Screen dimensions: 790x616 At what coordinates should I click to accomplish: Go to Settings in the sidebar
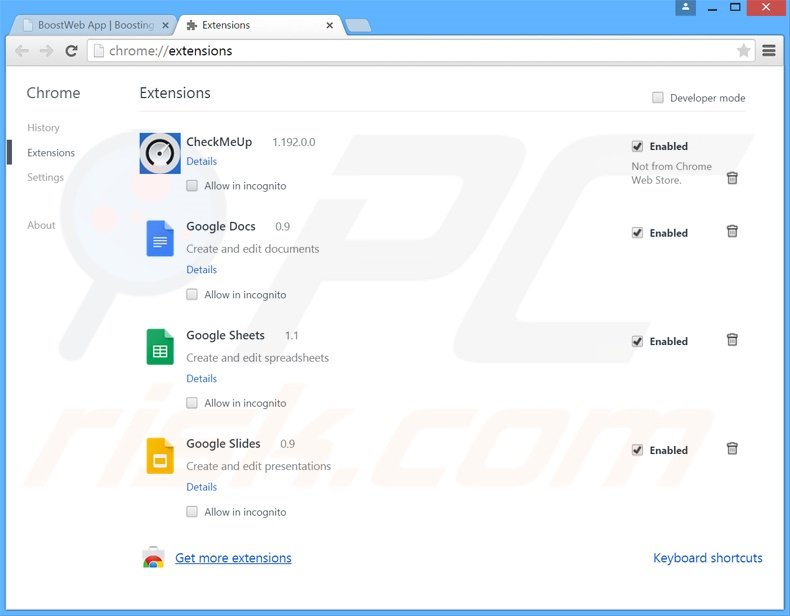45,177
